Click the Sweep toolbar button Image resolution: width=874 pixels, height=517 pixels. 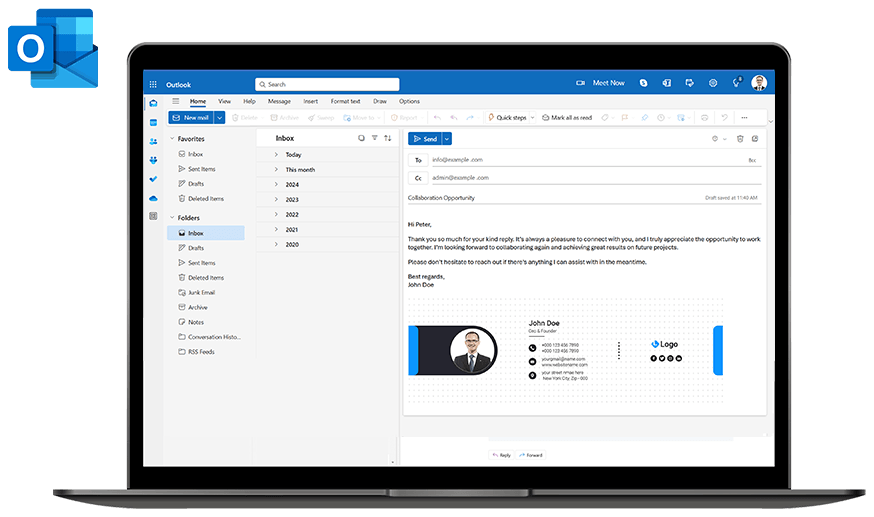[321, 118]
